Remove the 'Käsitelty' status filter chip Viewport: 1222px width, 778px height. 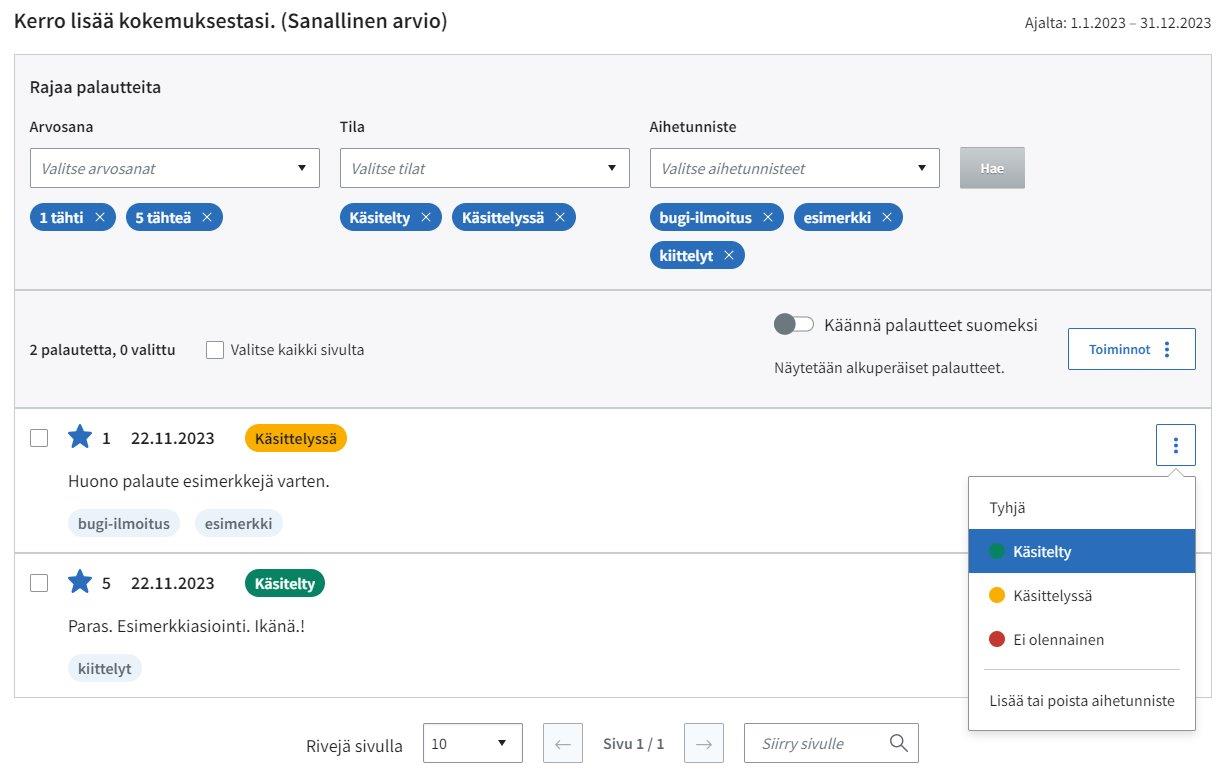coord(426,218)
